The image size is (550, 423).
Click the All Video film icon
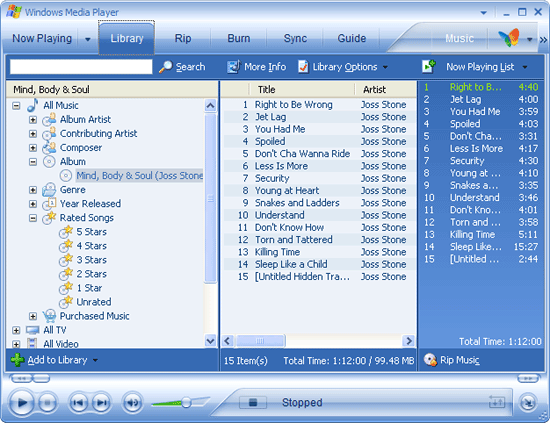[x=32, y=344]
